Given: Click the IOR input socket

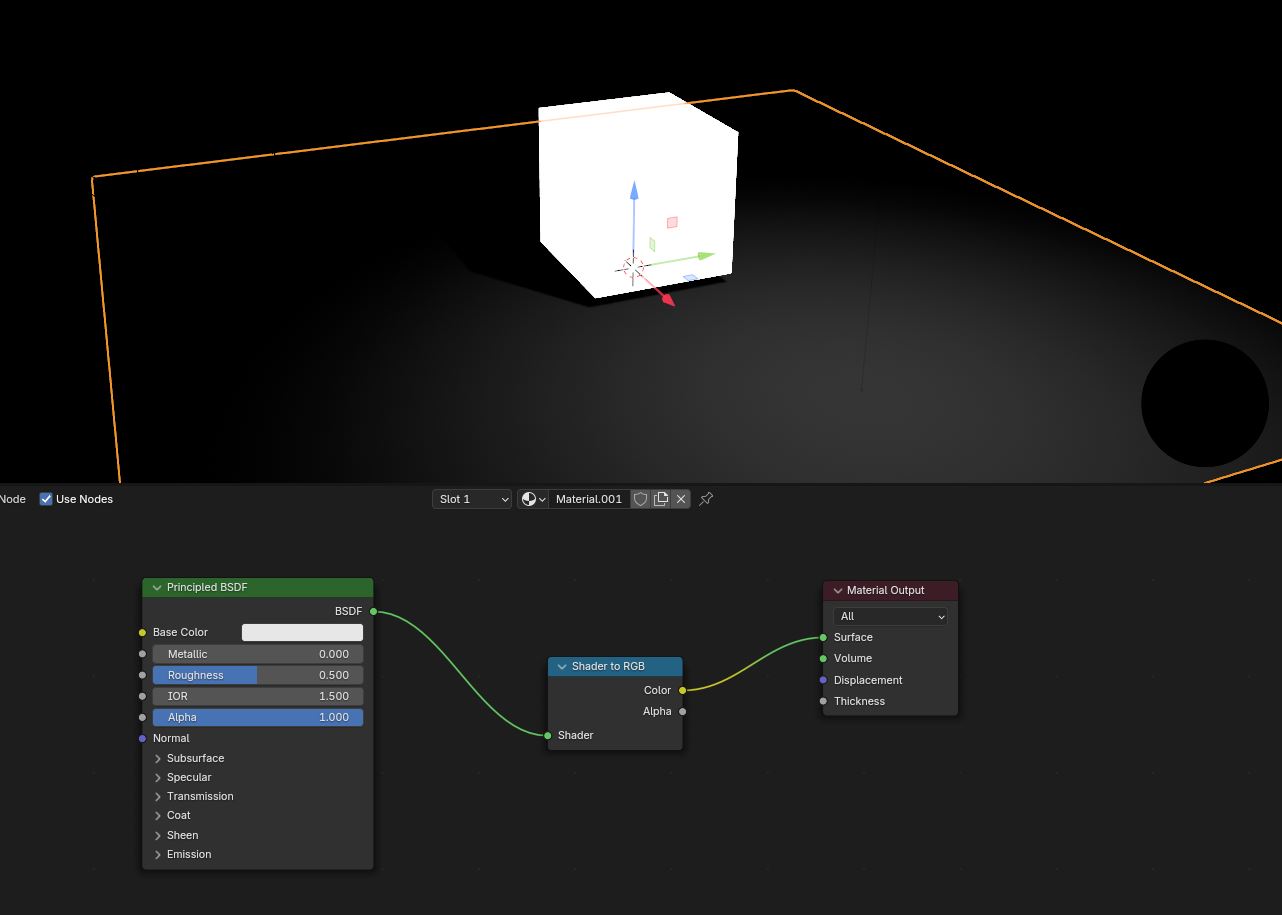Looking at the screenshot, I should tap(143, 696).
